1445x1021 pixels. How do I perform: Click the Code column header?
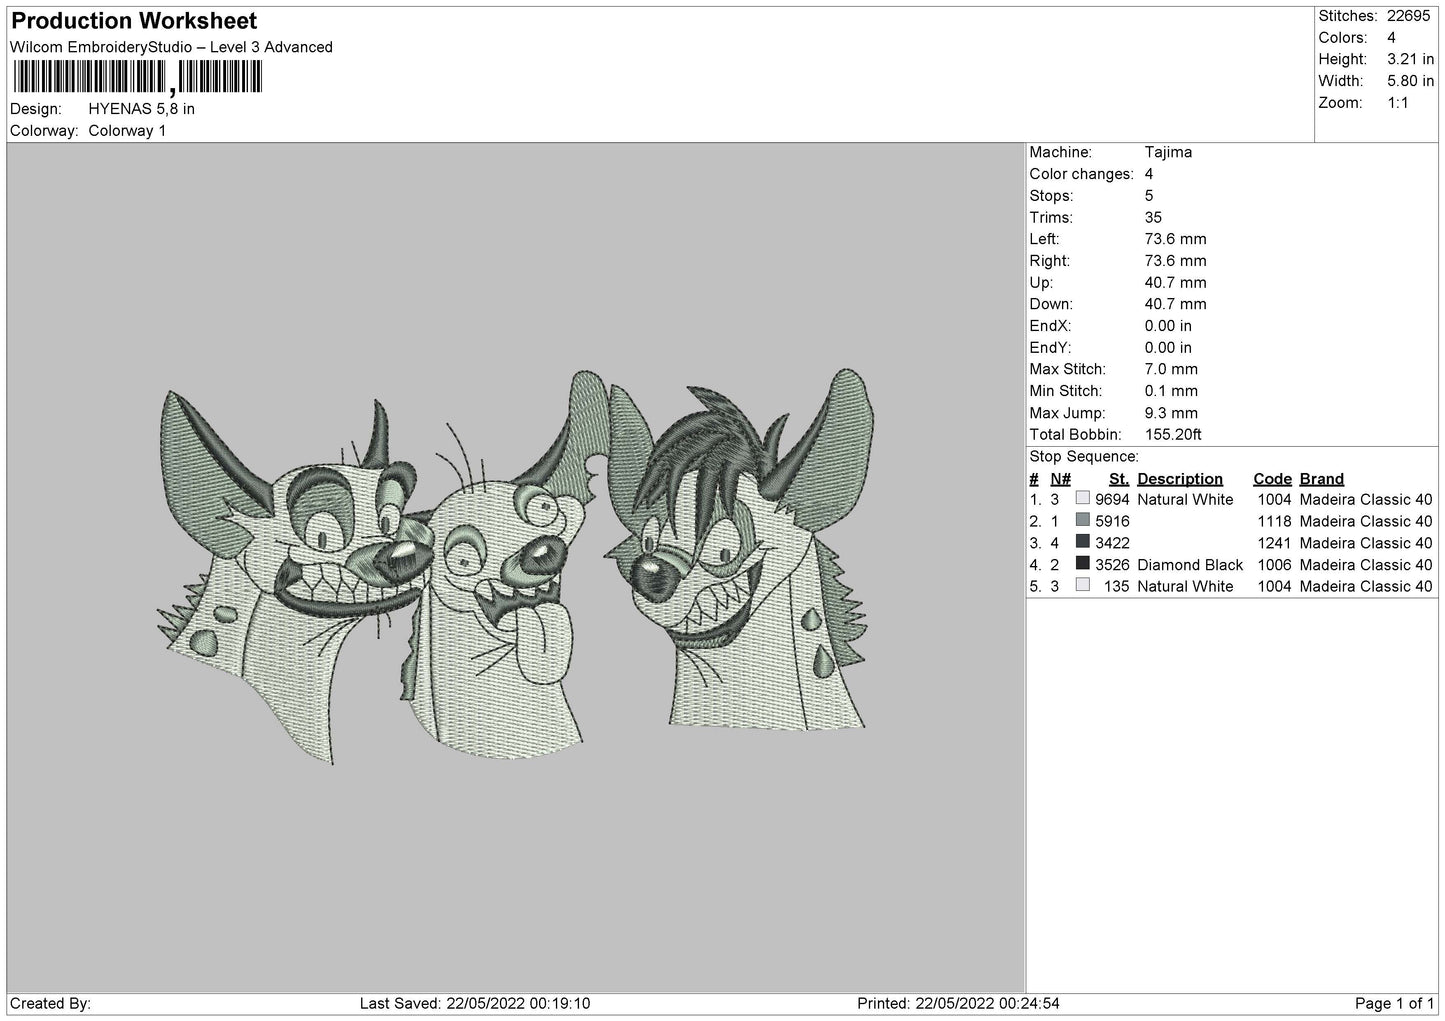(1272, 479)
